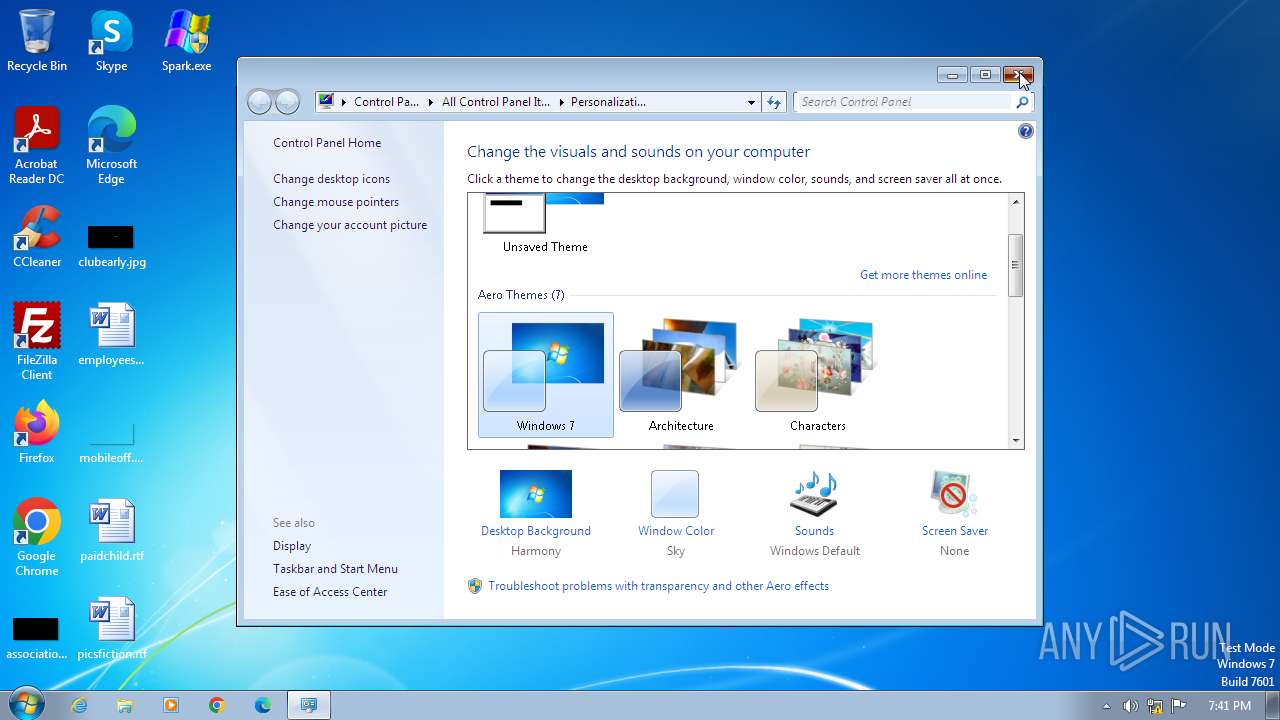The width and height of the screenshot is (1280, 720).
Task: Open the Help question mark icon
Action: [x=1025, y=131]
